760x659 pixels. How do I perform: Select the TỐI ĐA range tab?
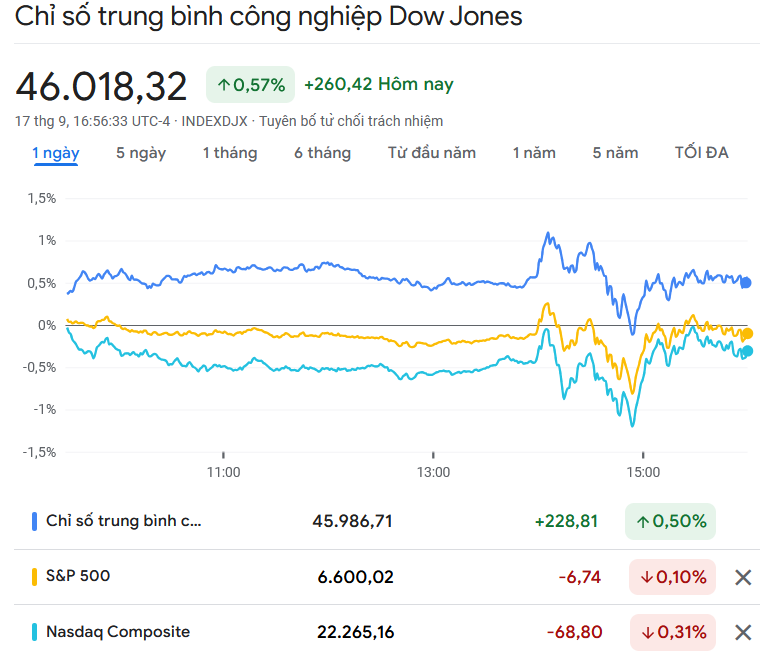click(x=701, y=153)
